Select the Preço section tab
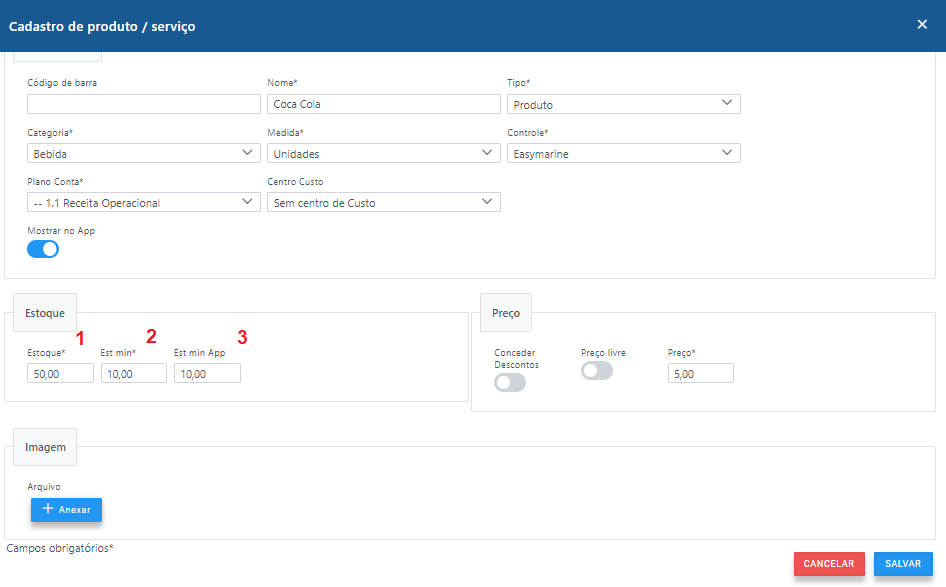The width and height of the screenshot is (946, 587). click(506, 313)
